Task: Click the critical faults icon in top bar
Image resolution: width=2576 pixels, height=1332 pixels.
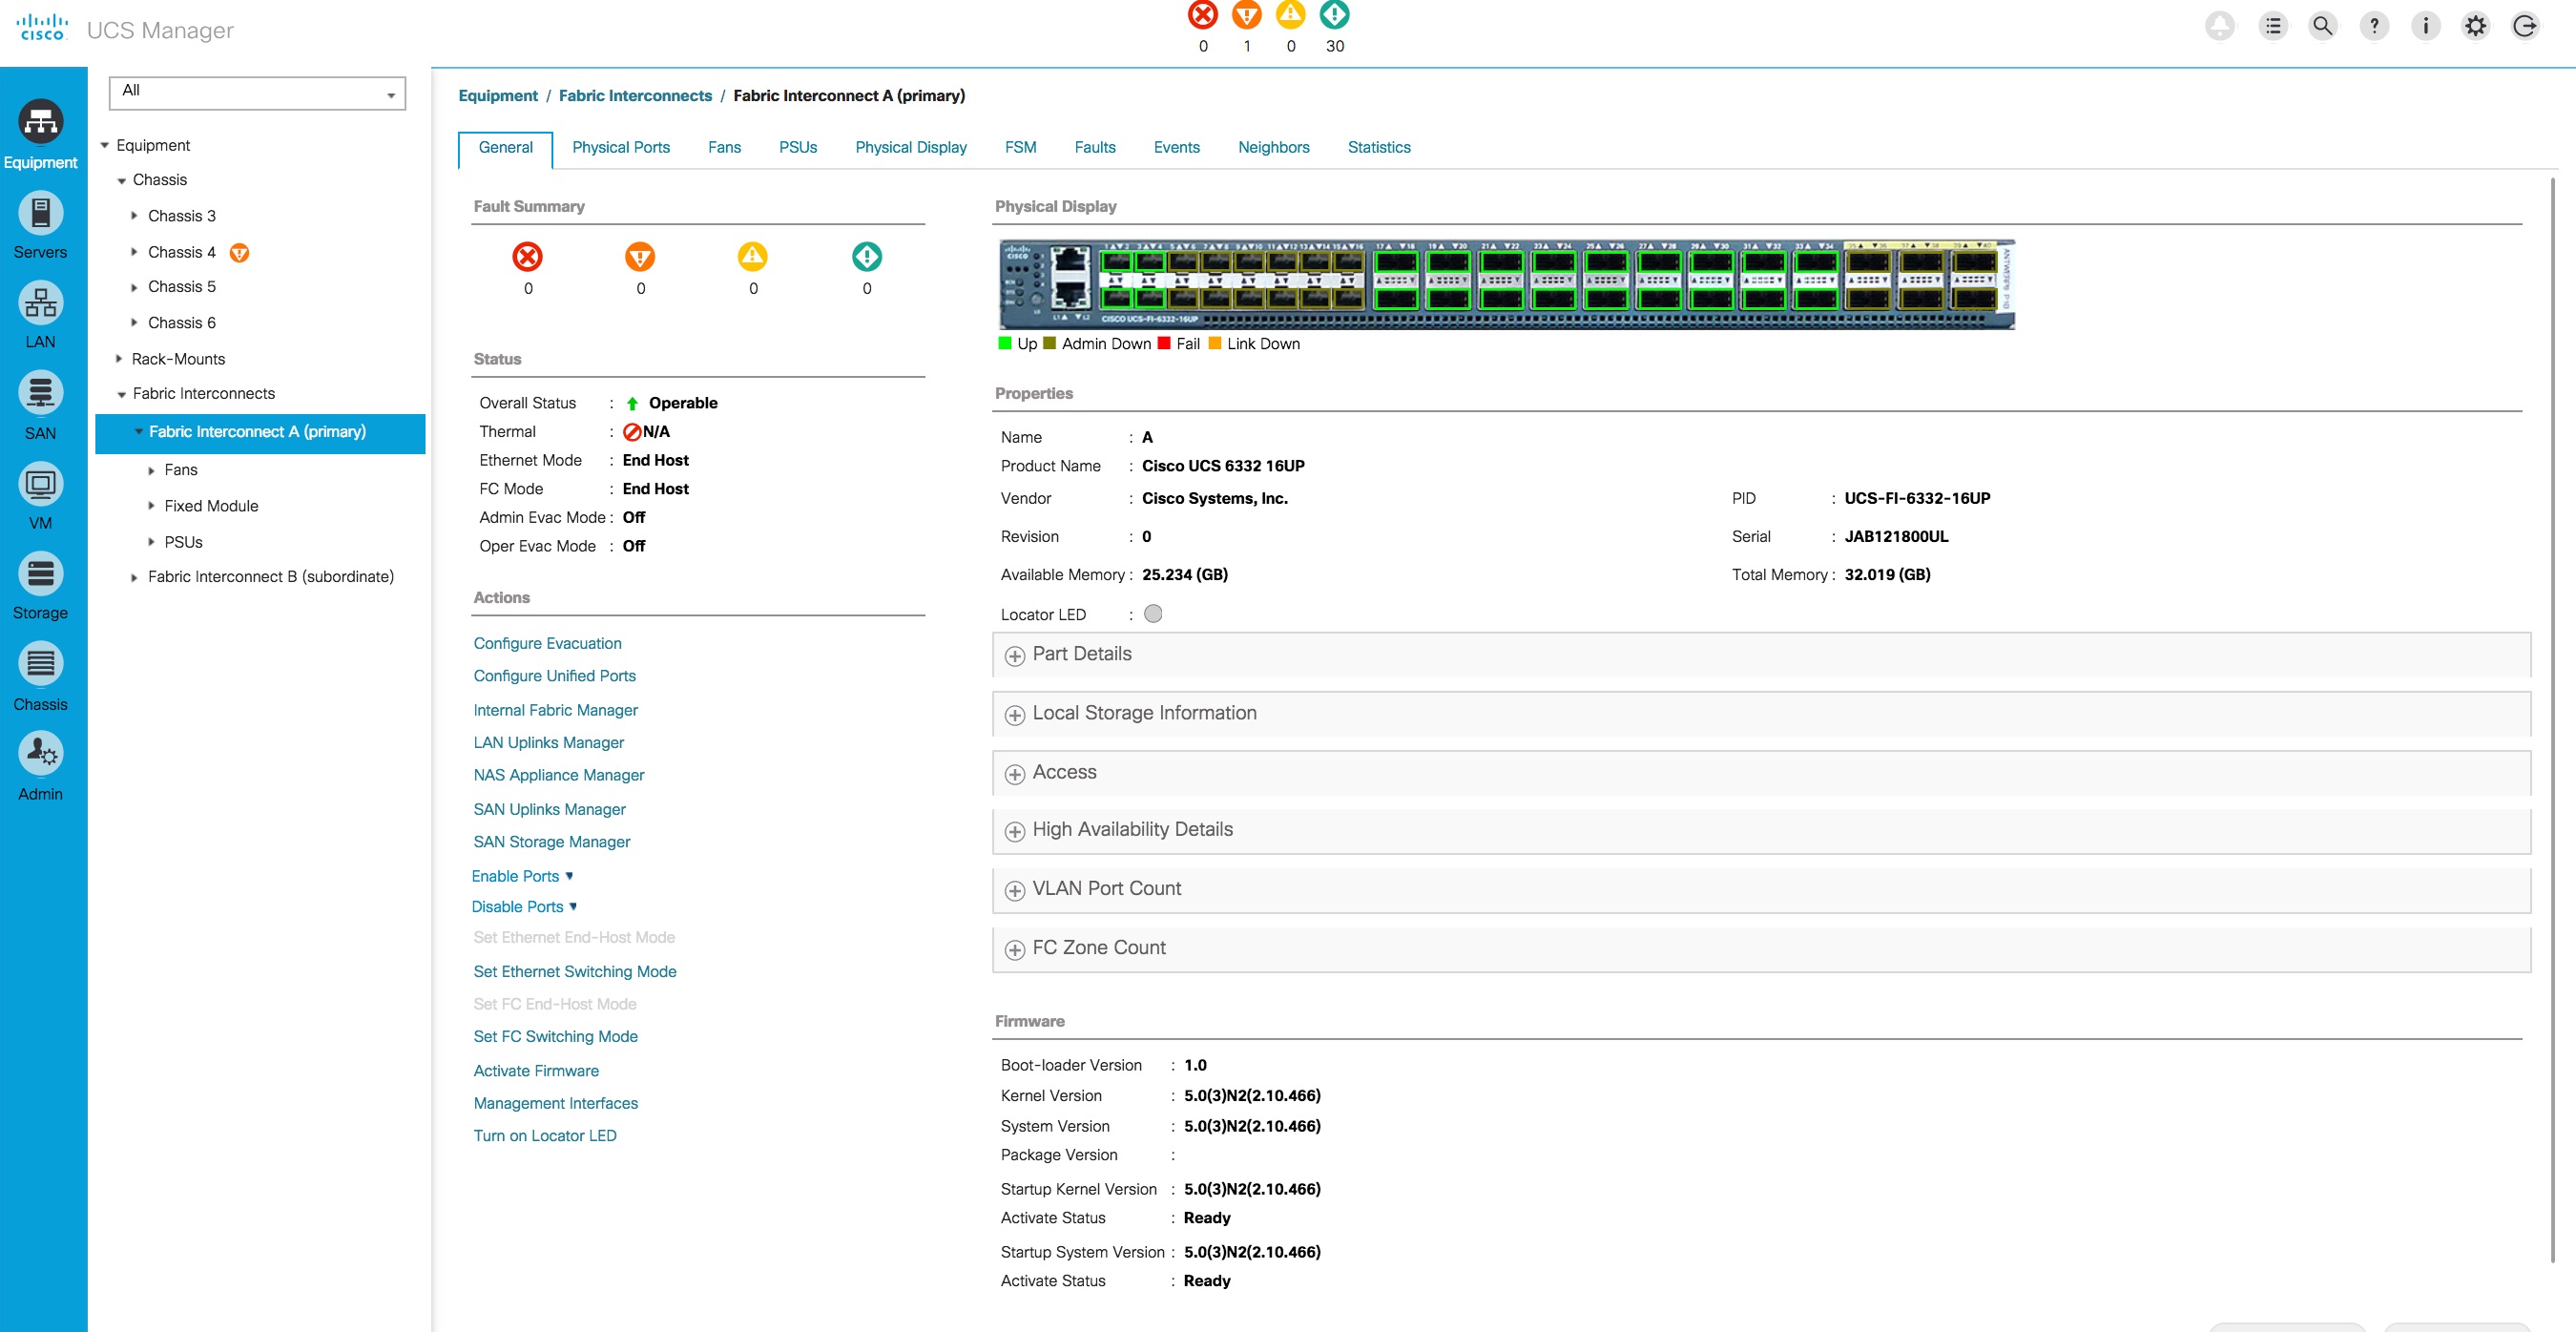Action: point(1202,15)
